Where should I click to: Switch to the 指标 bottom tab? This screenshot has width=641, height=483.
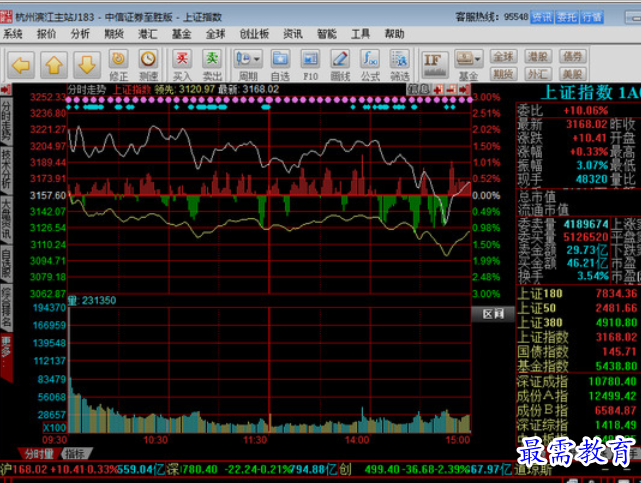click(76, 453)
